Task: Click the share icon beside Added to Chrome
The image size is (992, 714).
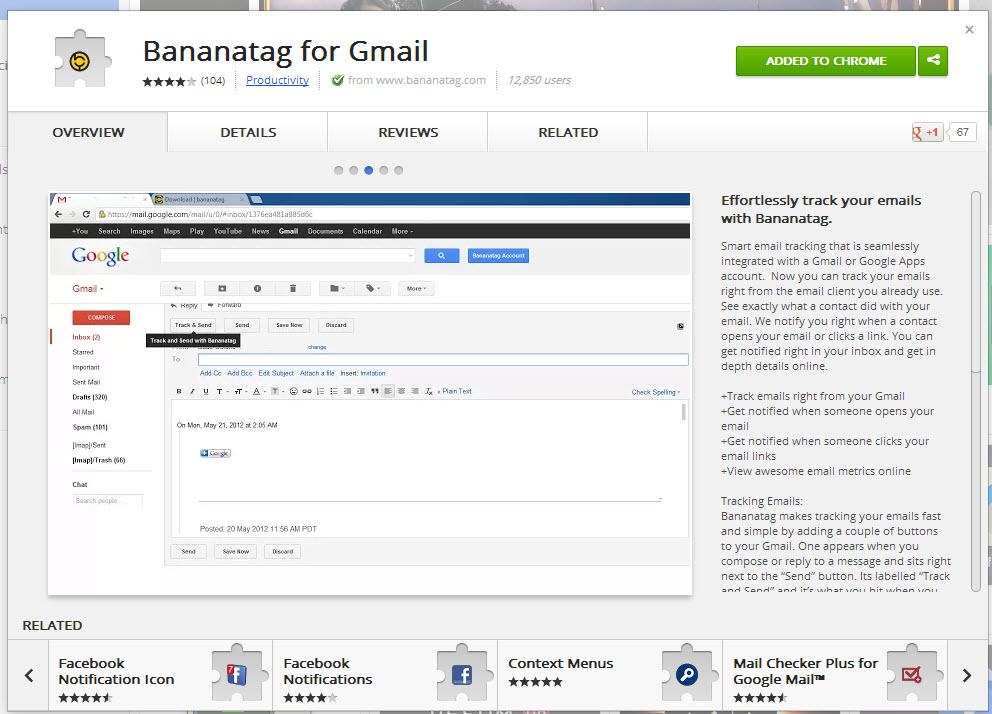Action: pos(933,61)
